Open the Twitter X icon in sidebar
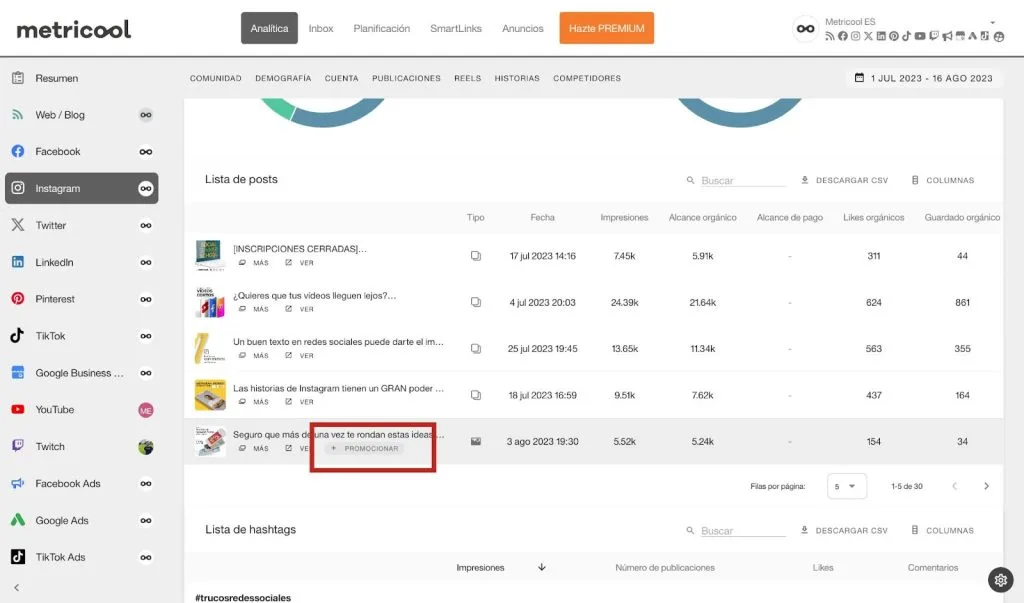1024x603 pixels. (x=18, y=225)
